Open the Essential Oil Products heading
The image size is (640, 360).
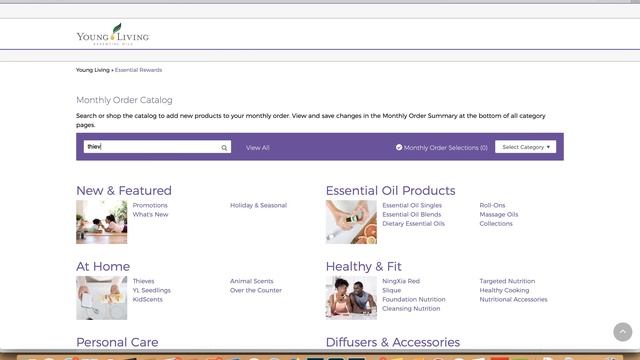click(391, 191)
